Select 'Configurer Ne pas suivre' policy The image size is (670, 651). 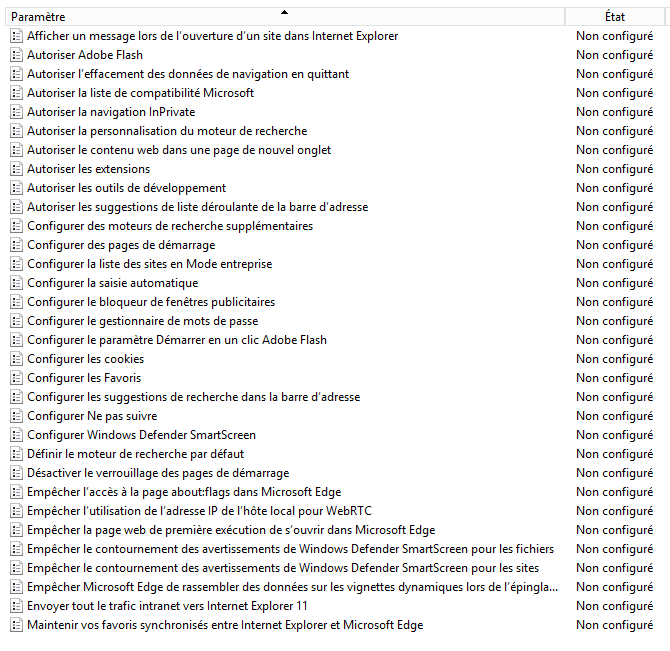[x=92, y=416]
